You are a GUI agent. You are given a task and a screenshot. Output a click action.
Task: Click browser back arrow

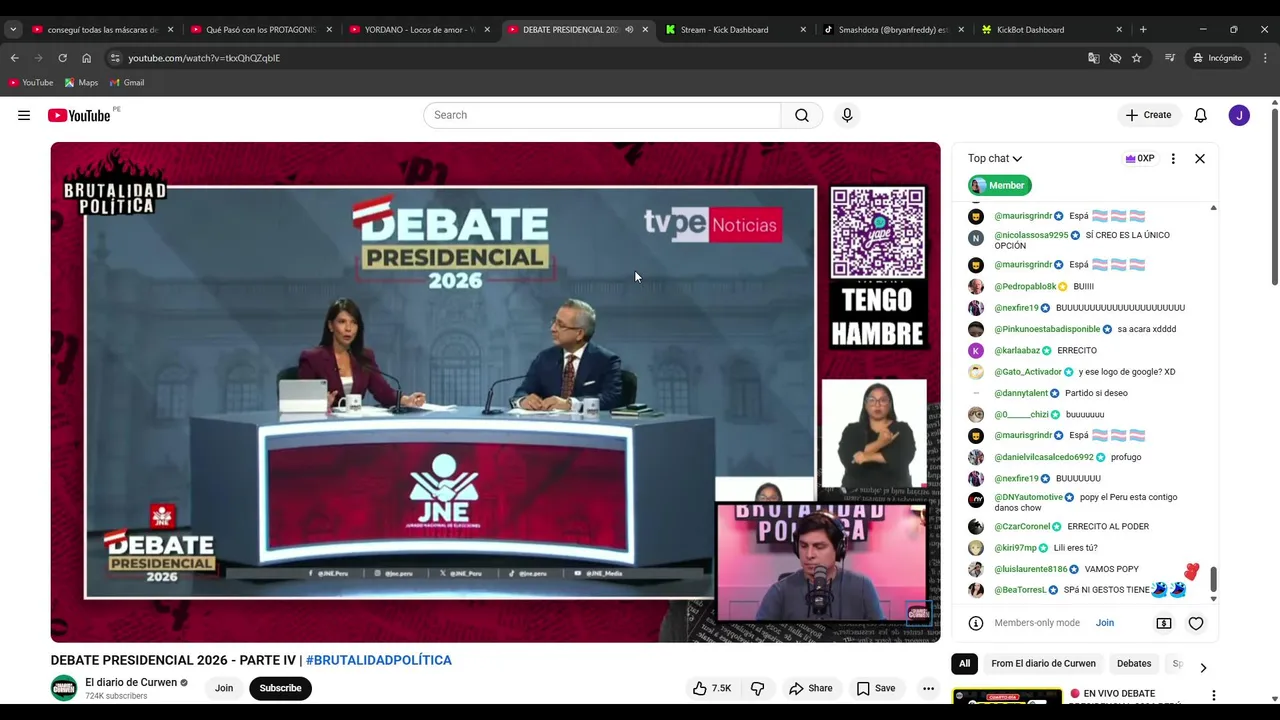(x=14, y=58)
